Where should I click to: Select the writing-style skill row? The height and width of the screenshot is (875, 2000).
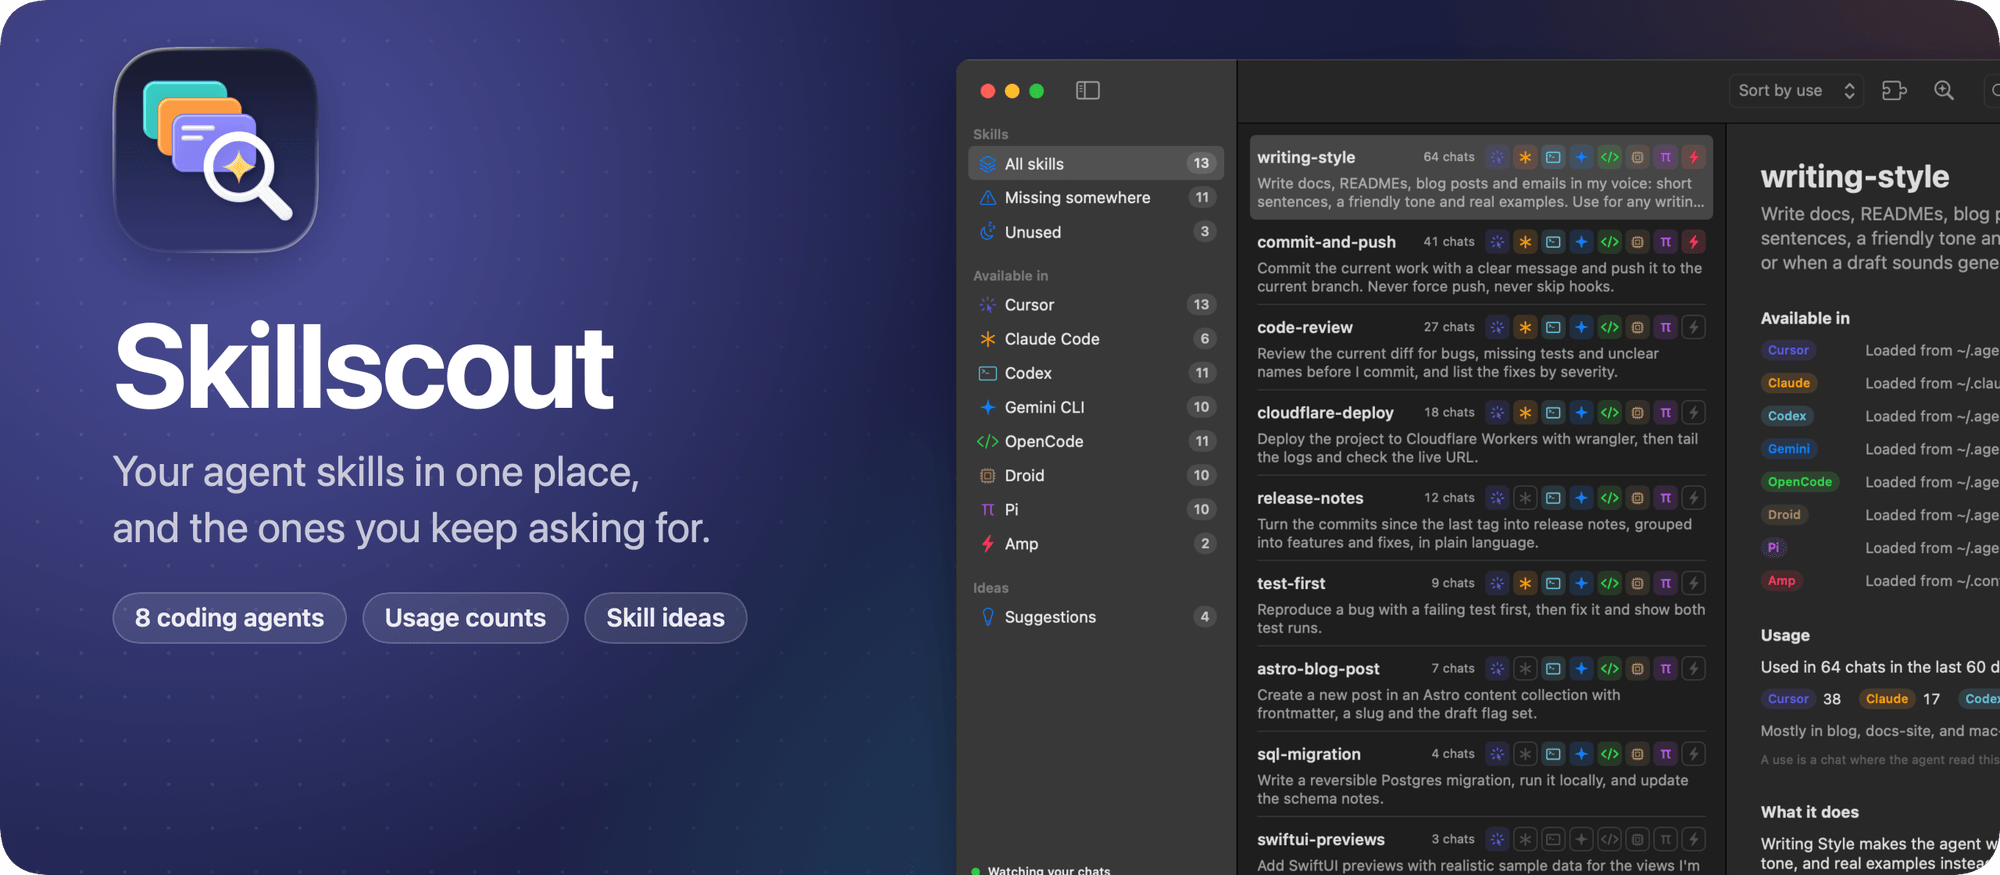(1481, 178)
